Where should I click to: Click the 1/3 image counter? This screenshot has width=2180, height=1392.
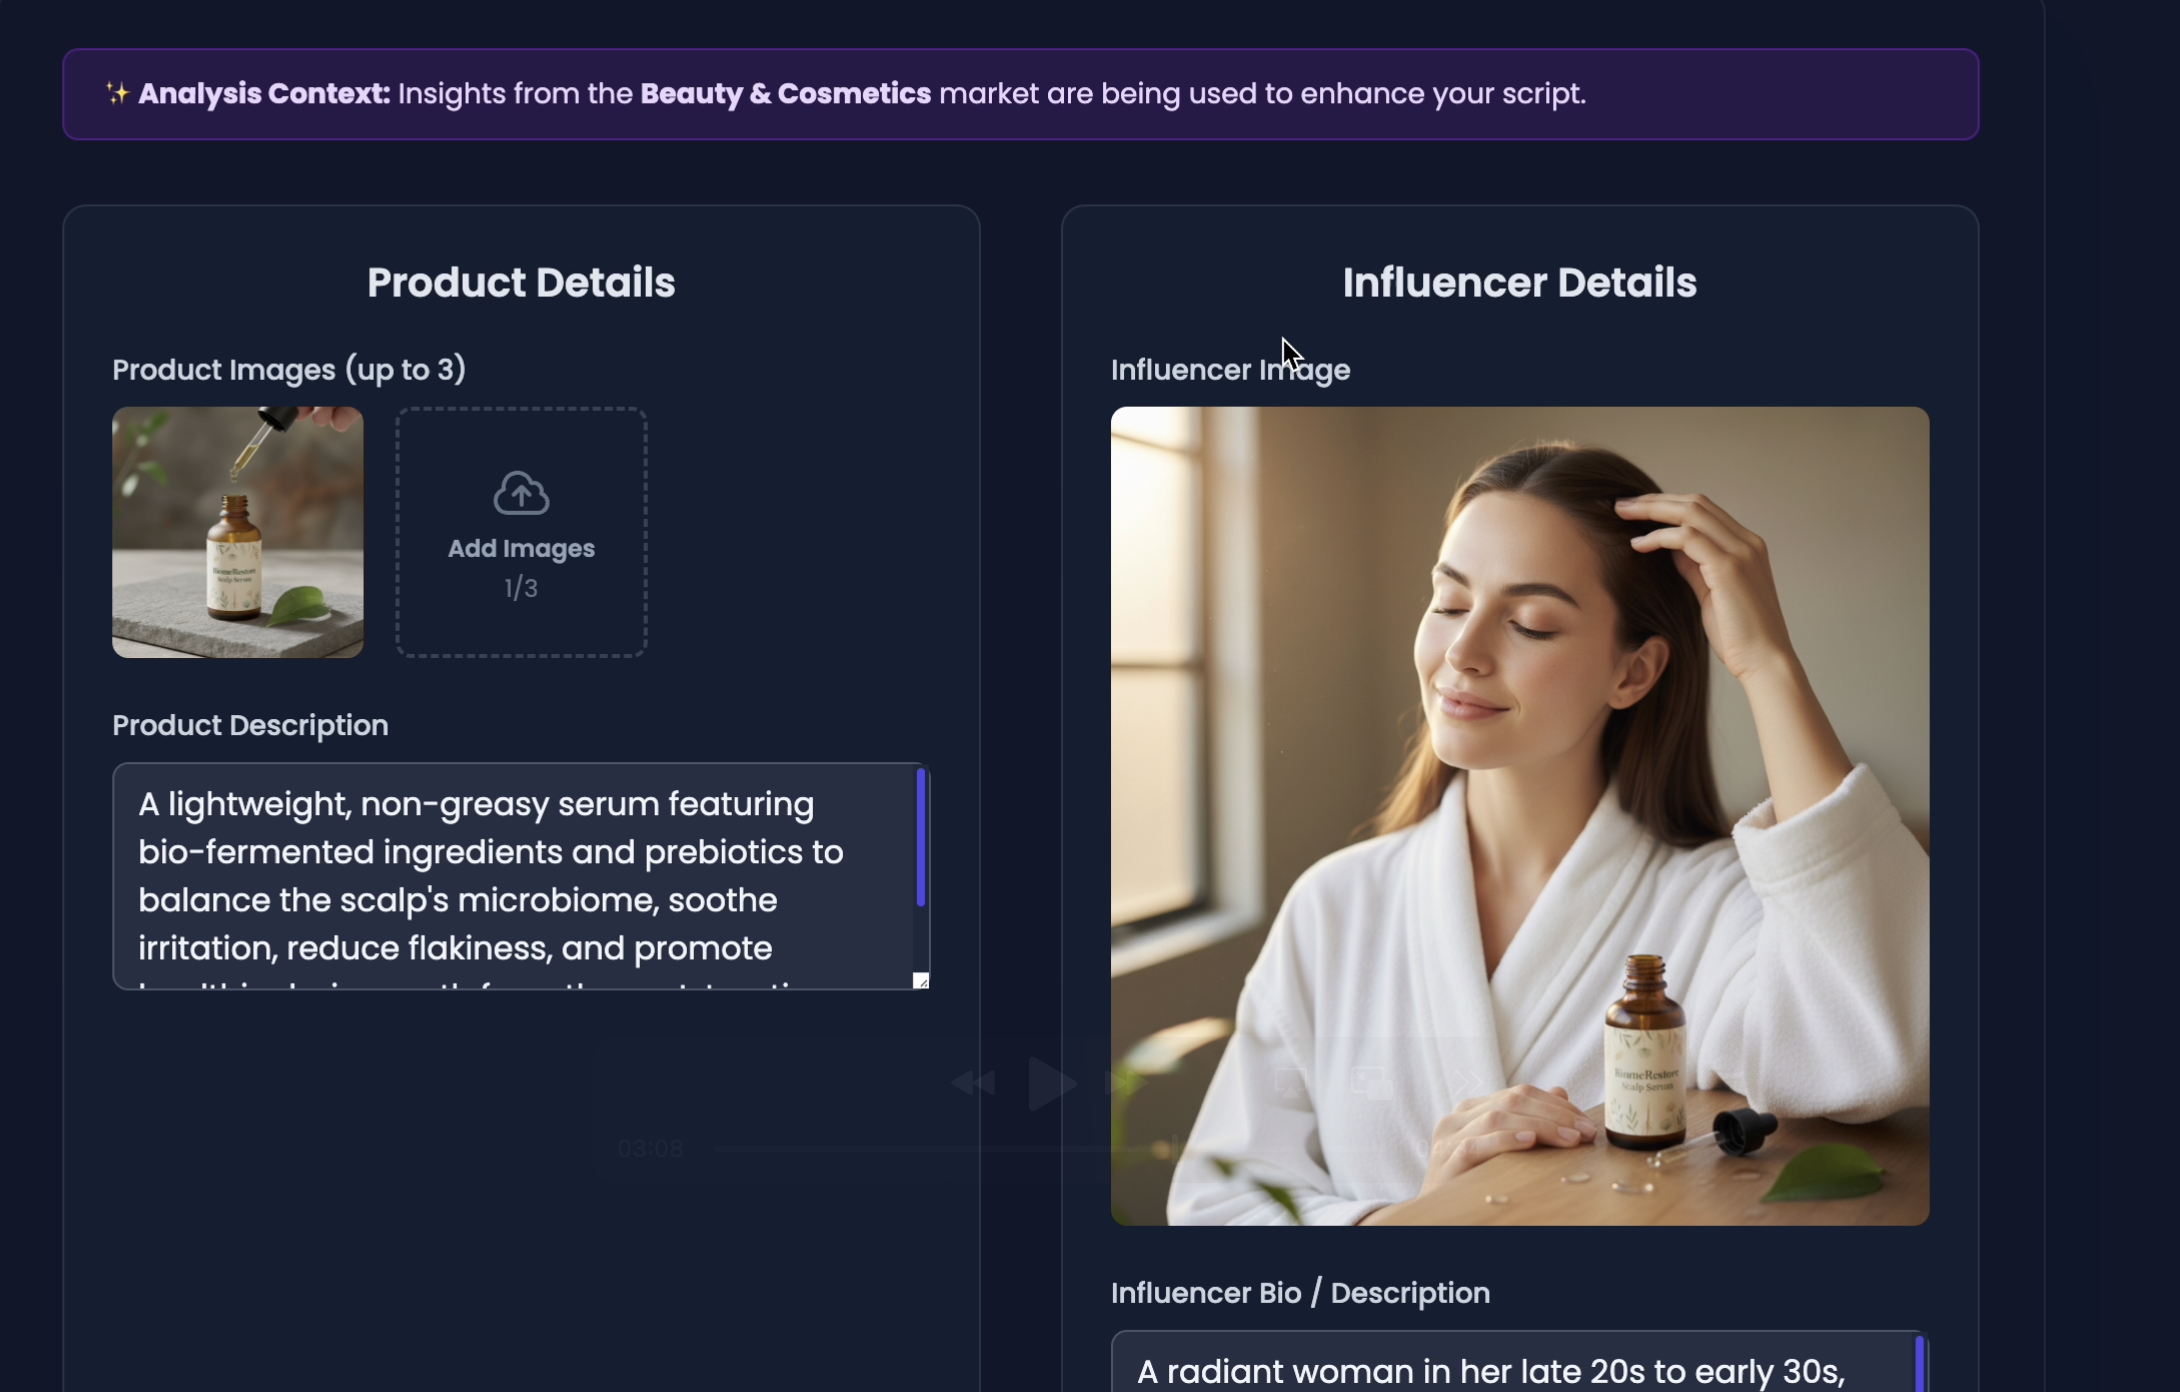coord(521,588)
